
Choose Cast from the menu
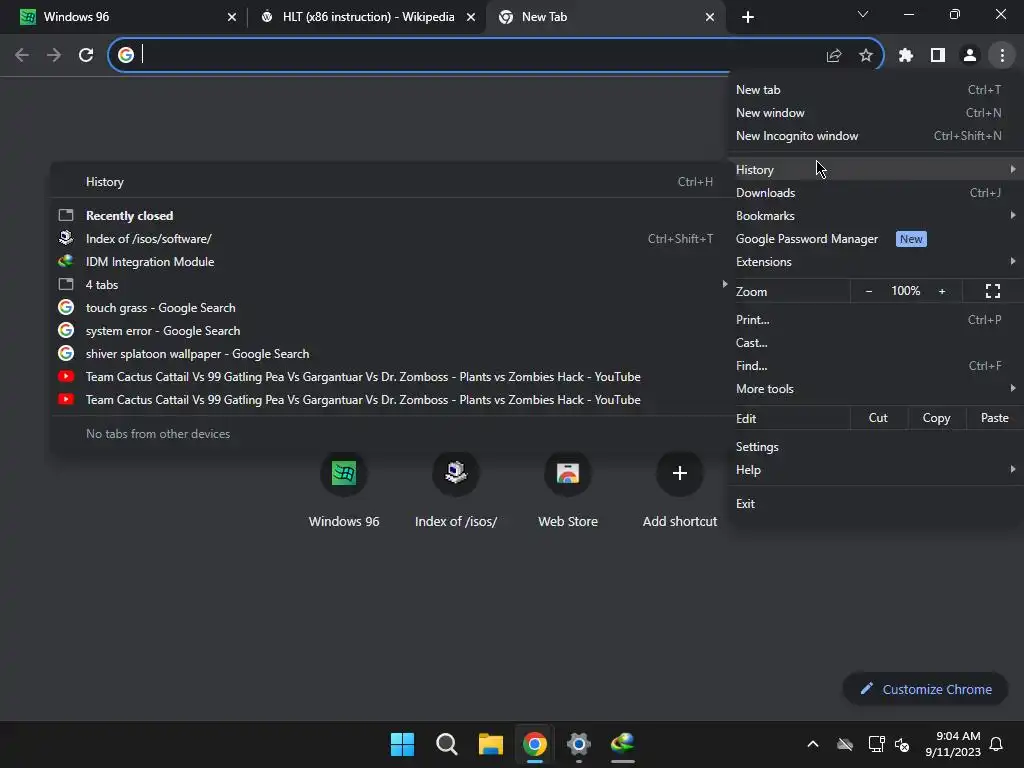click(875, 343)
